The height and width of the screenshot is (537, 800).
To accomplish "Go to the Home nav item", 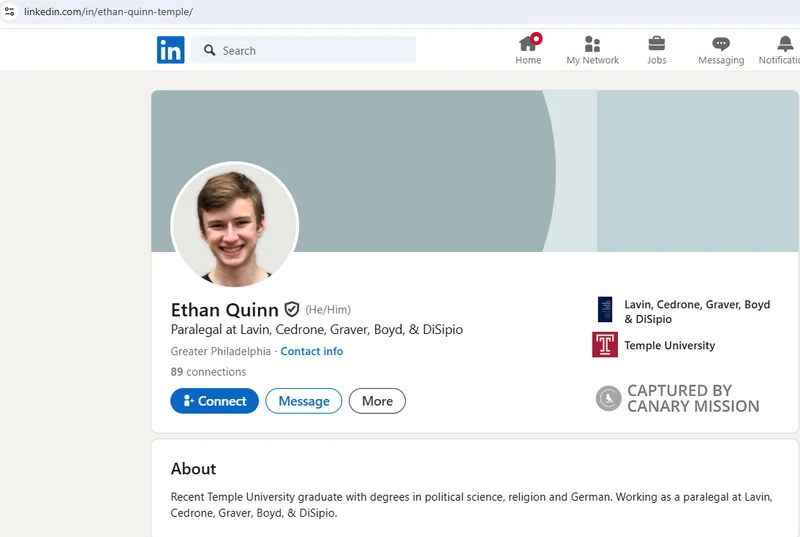I will [528, 50].
